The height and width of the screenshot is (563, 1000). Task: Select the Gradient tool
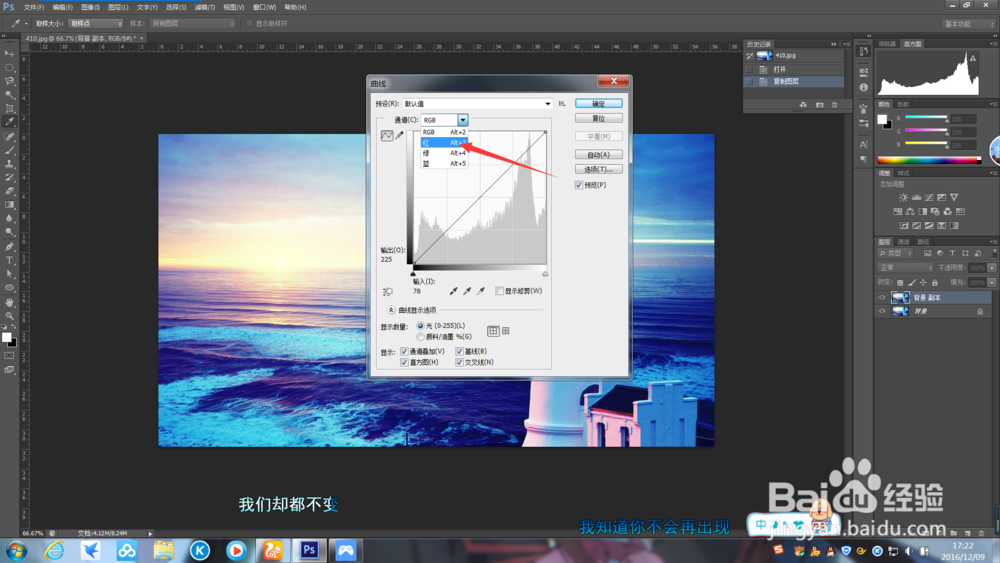coord(10,205)
